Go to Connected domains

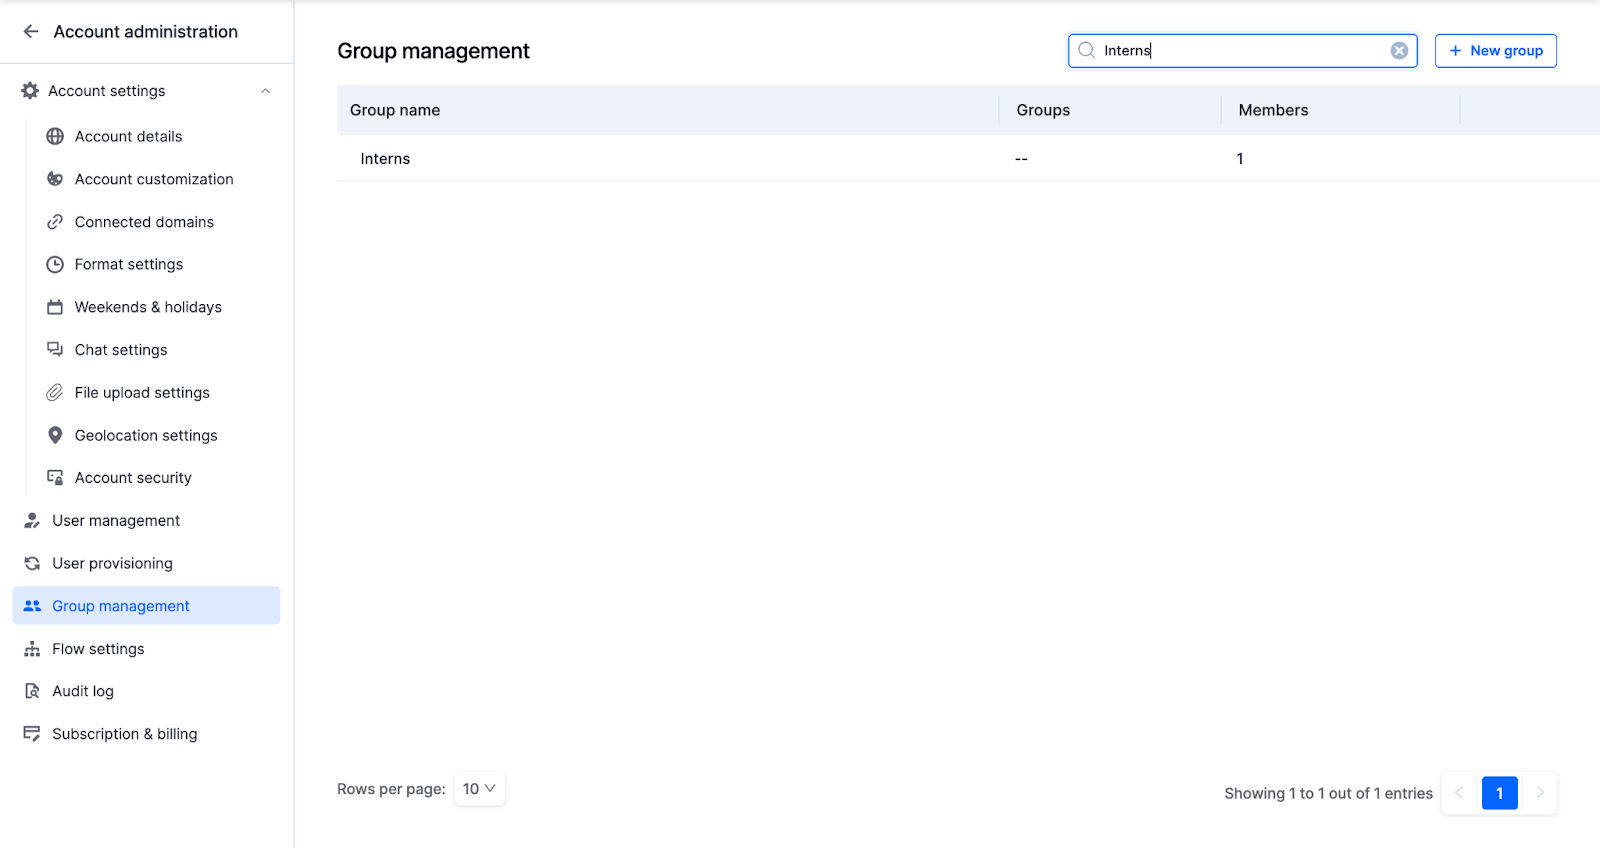[x=144, y=222]
